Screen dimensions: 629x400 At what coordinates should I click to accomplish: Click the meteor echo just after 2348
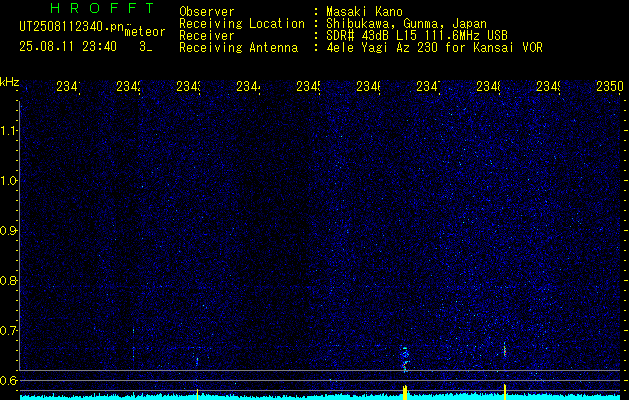pos(504,350)
